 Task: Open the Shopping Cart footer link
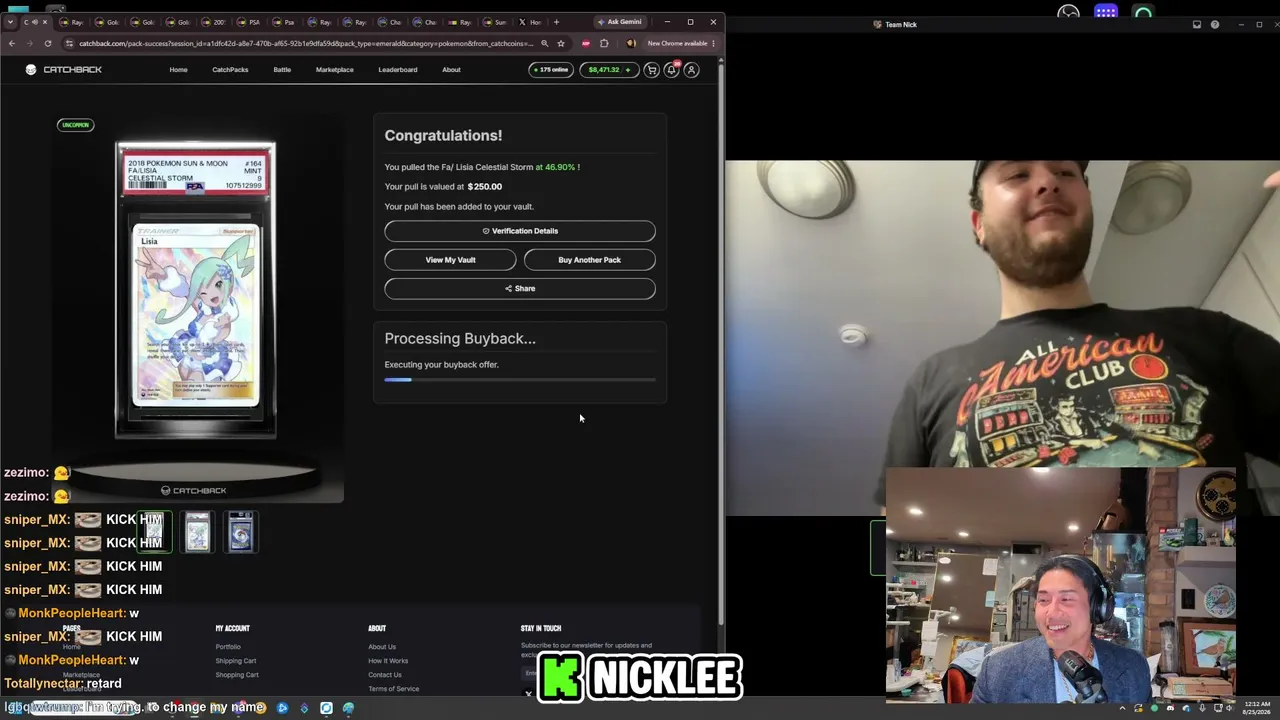pos(237,675)
